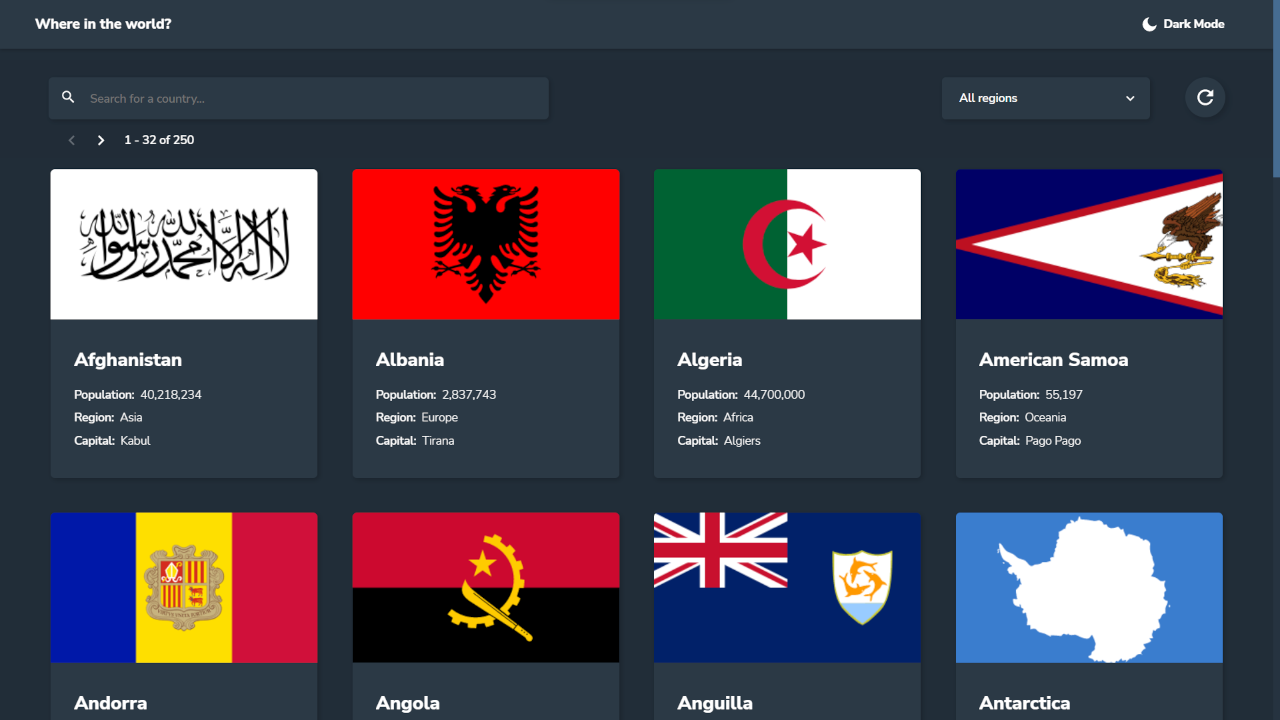Click the previous page arrow

point(71,140)
